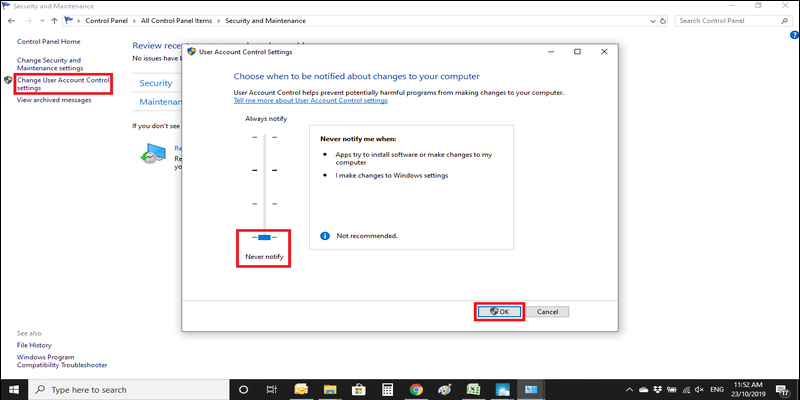
Task: Click the Security section header
Action: tap(156, 83)
